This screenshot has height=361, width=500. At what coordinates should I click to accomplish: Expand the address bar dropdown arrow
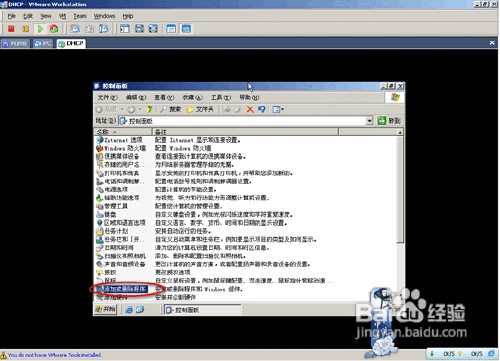(369, 121)
